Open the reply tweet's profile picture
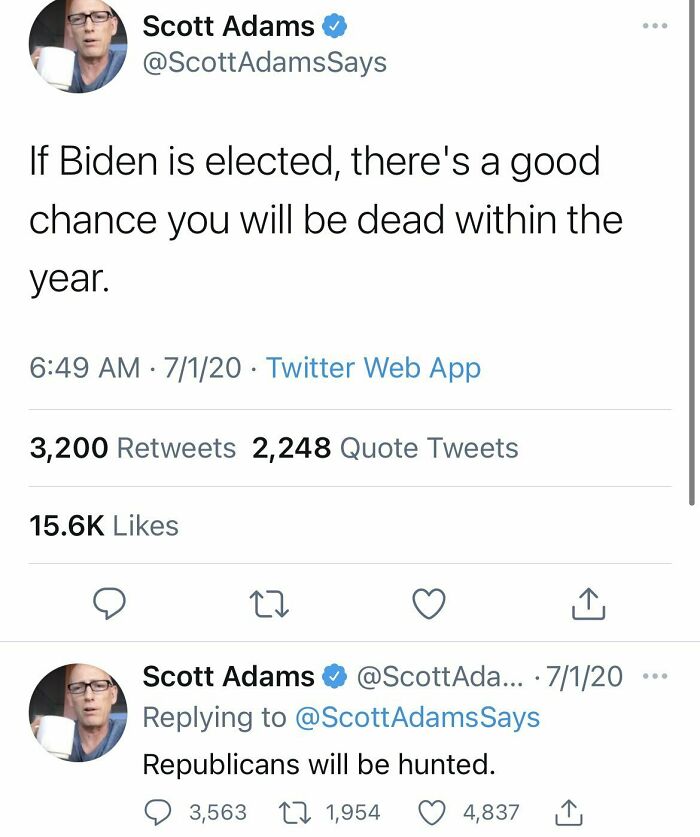Viewport: 700px width, 837px height. click(x=77, y=711)
